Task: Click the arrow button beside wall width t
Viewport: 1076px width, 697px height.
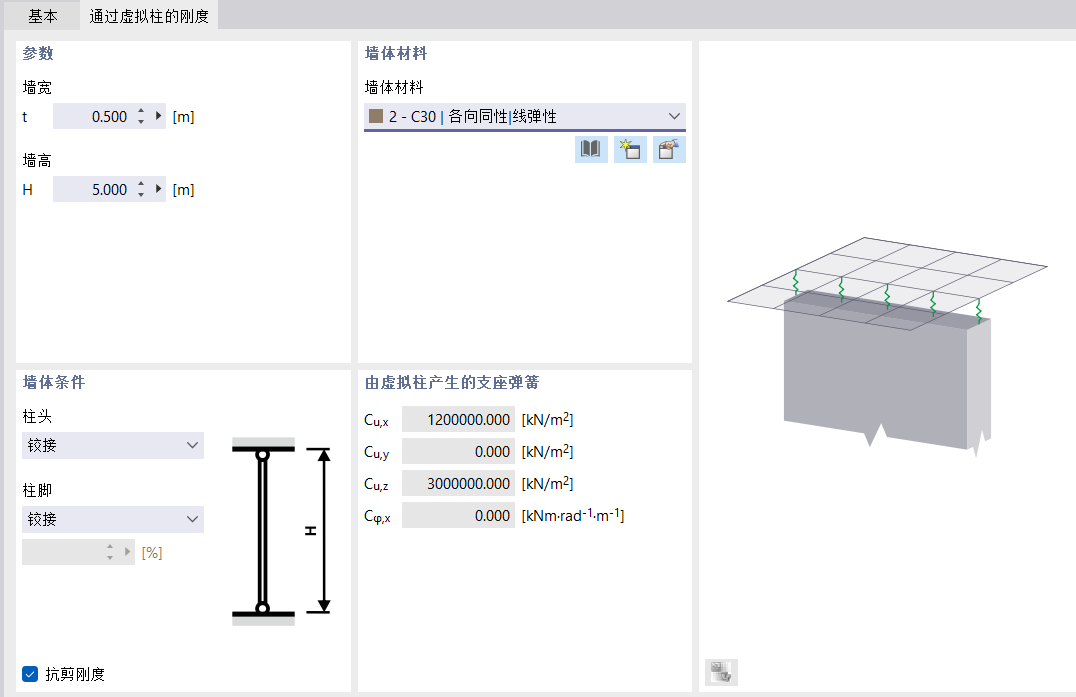Action: [158, 117]
